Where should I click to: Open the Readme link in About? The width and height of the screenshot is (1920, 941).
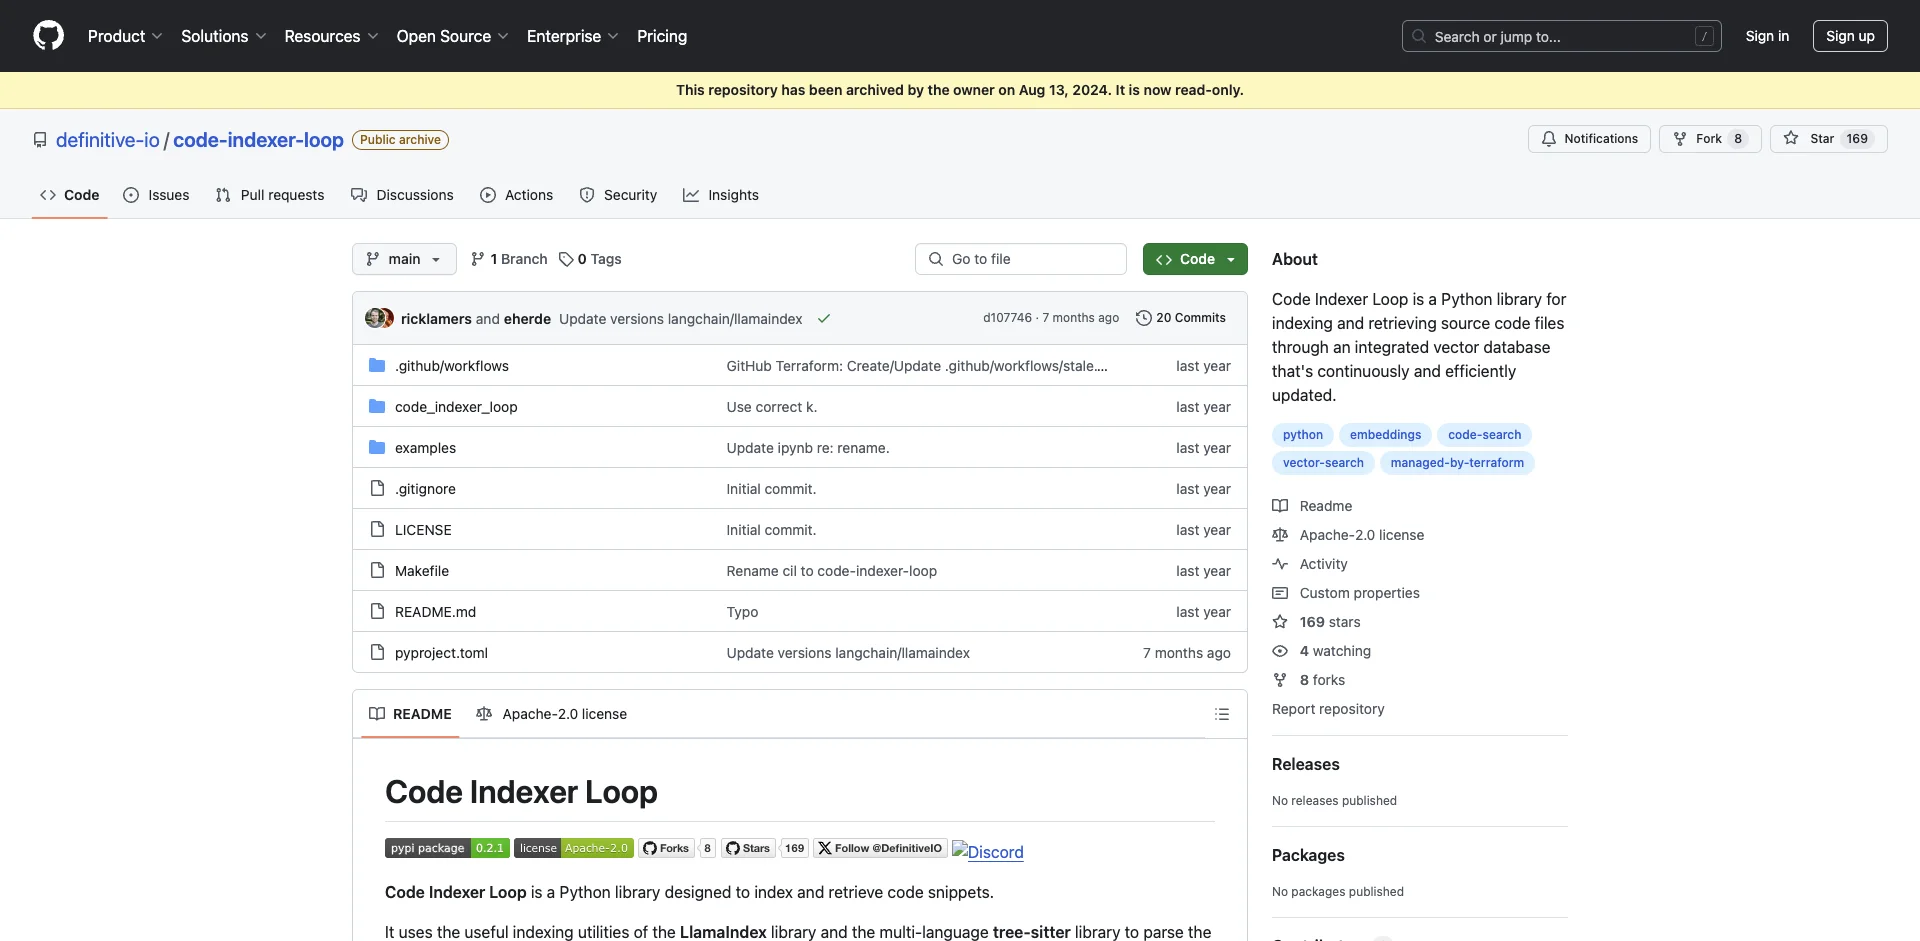coord(1312,506)
